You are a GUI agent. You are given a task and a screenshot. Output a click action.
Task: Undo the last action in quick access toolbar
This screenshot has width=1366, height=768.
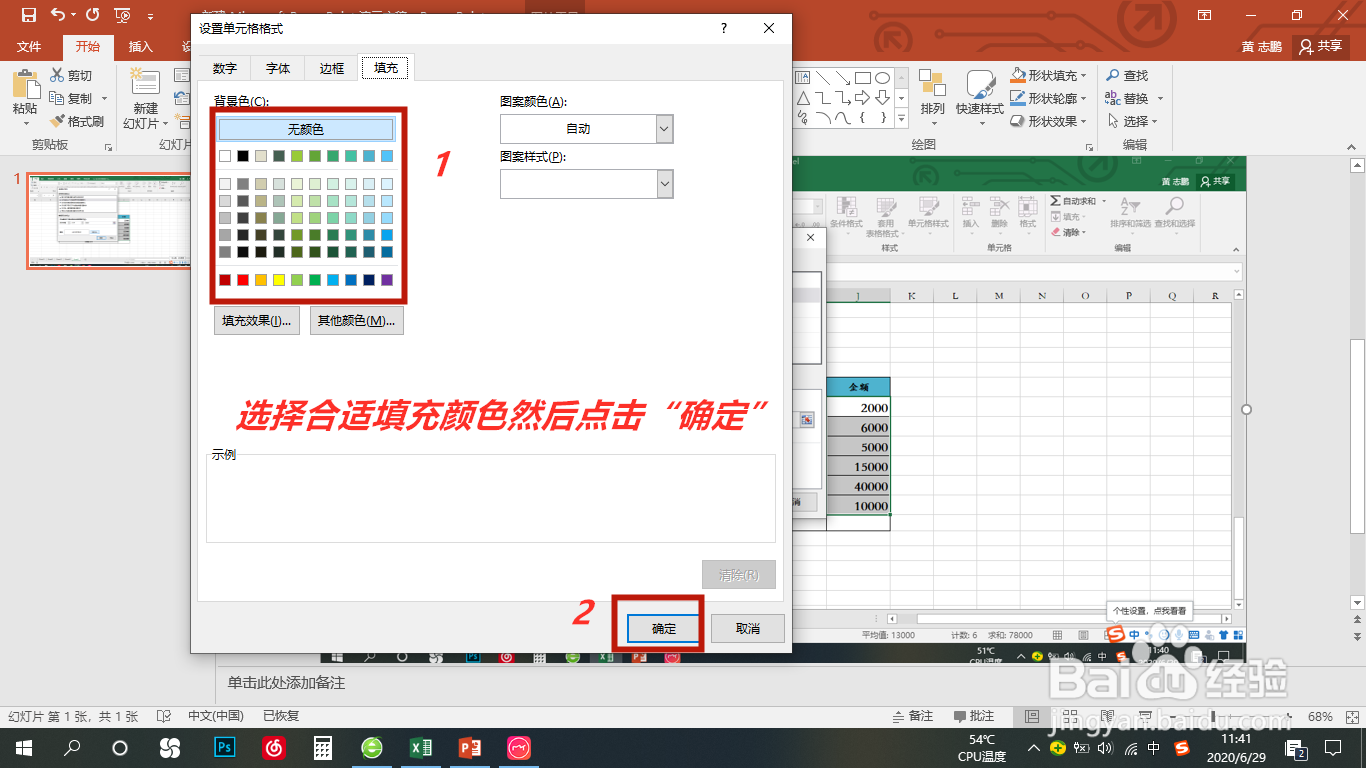pos(57,15)
